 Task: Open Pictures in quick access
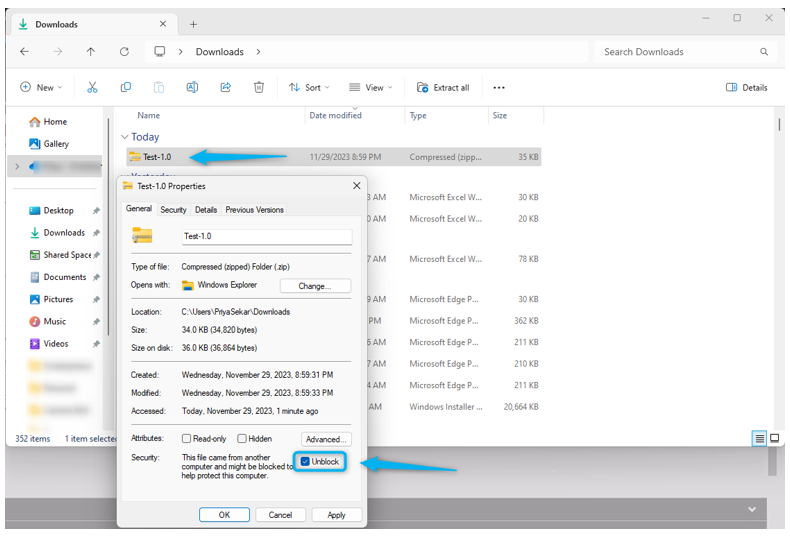[x=51, y=299]
